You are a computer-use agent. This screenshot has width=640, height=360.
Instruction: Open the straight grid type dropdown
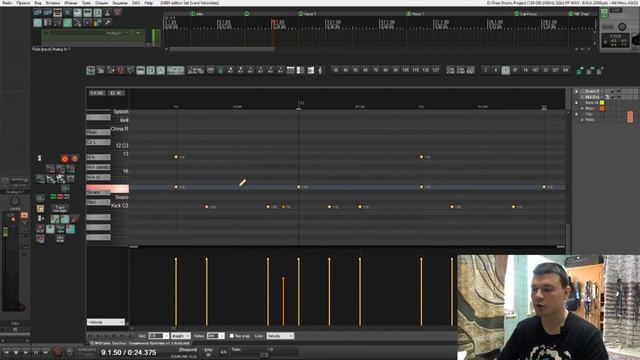[180, 336]
